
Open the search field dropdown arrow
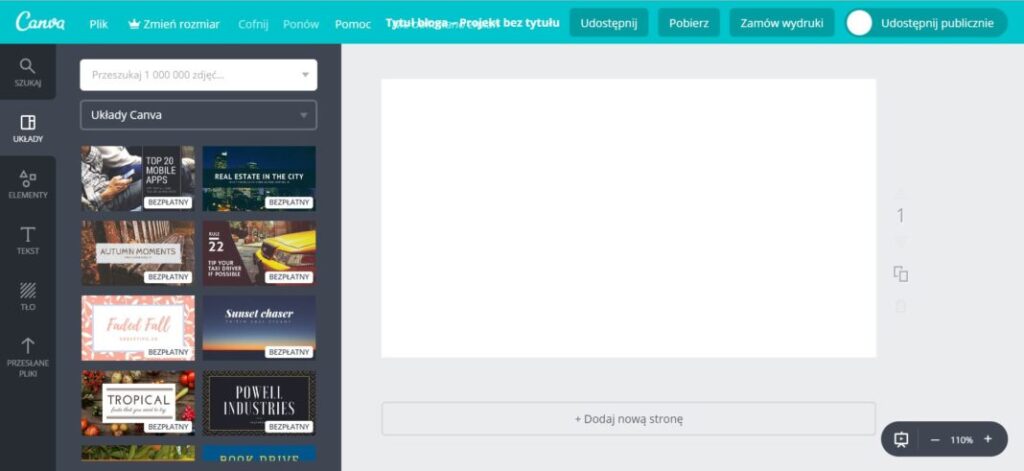pyautogui.click(x=305, y=75)
